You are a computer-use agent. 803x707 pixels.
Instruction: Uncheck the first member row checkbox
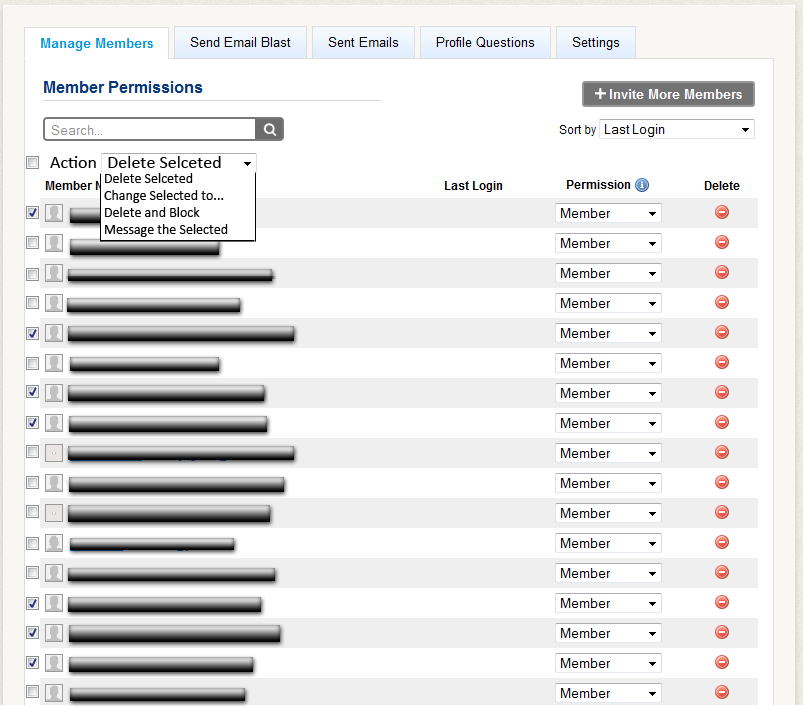pos(33,213)
